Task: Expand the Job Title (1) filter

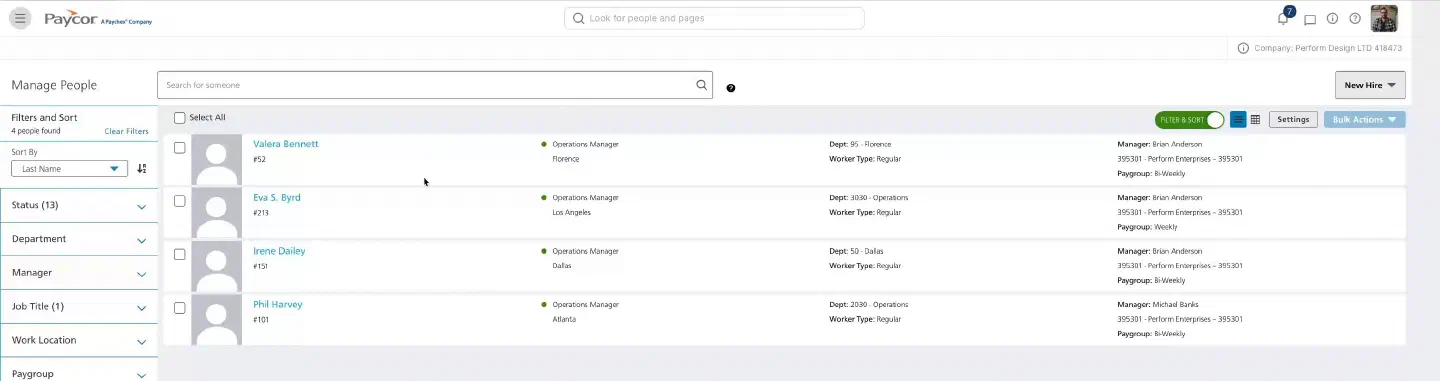Action: point(79,306)
